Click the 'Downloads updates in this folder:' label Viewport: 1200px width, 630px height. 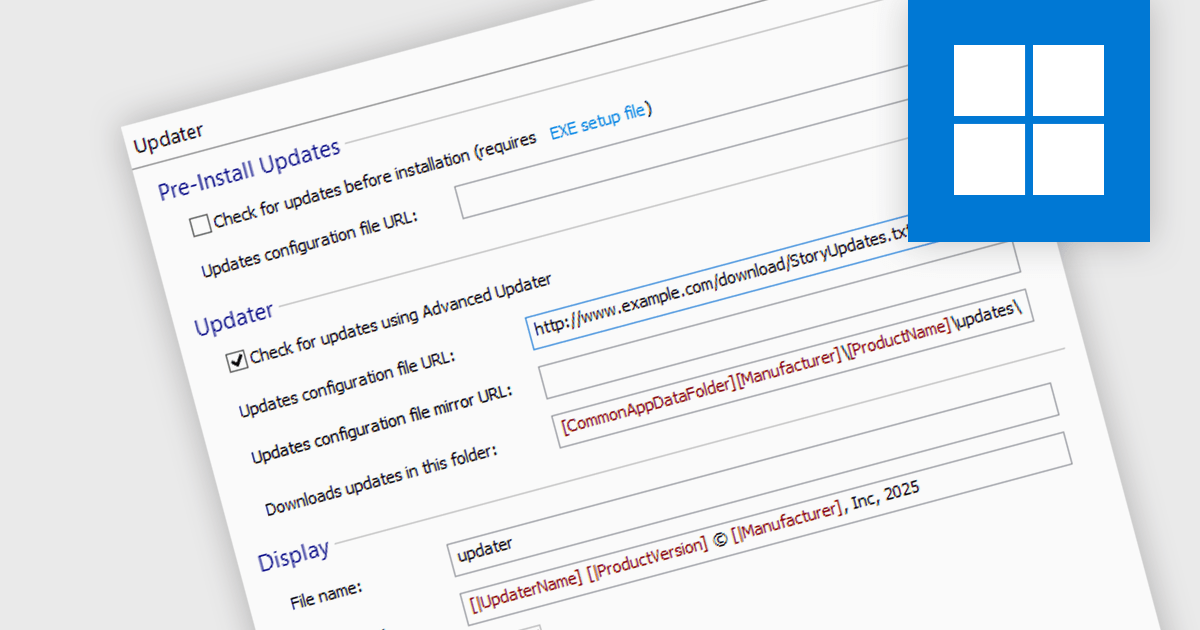tap(382, 476)
